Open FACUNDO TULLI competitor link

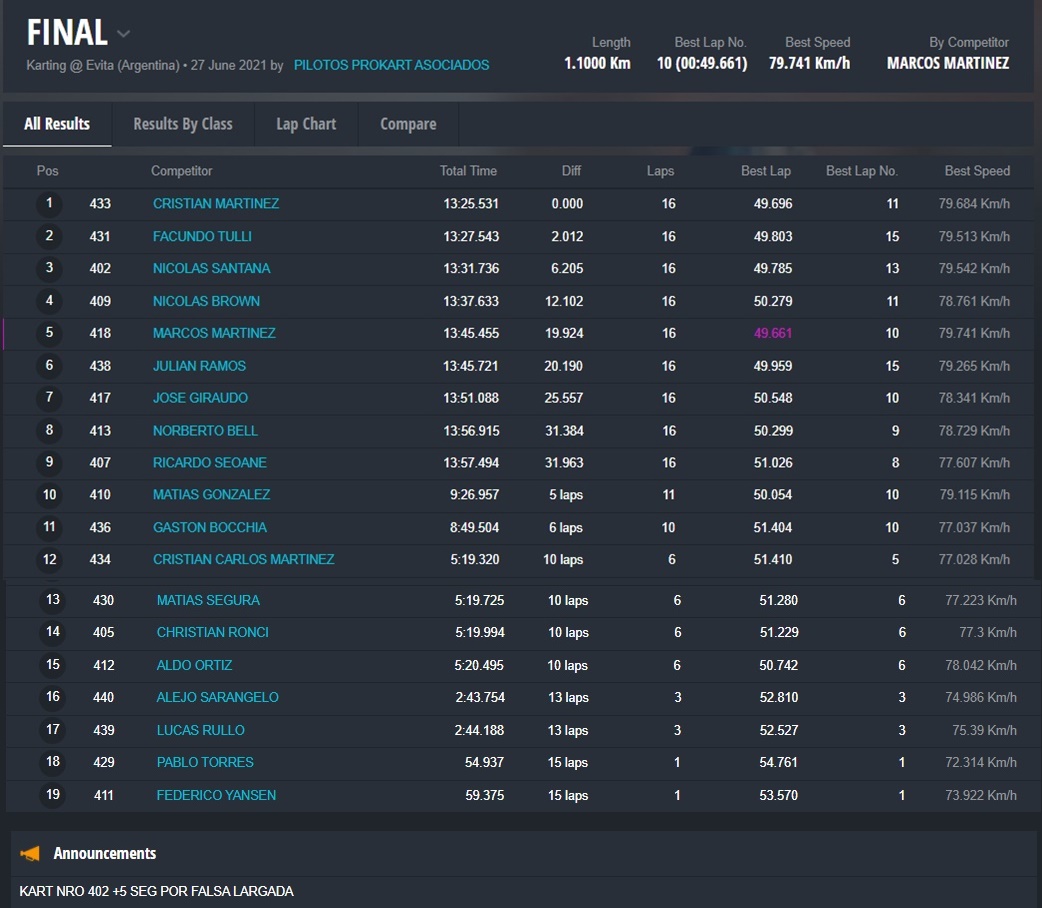click(202, 237)
